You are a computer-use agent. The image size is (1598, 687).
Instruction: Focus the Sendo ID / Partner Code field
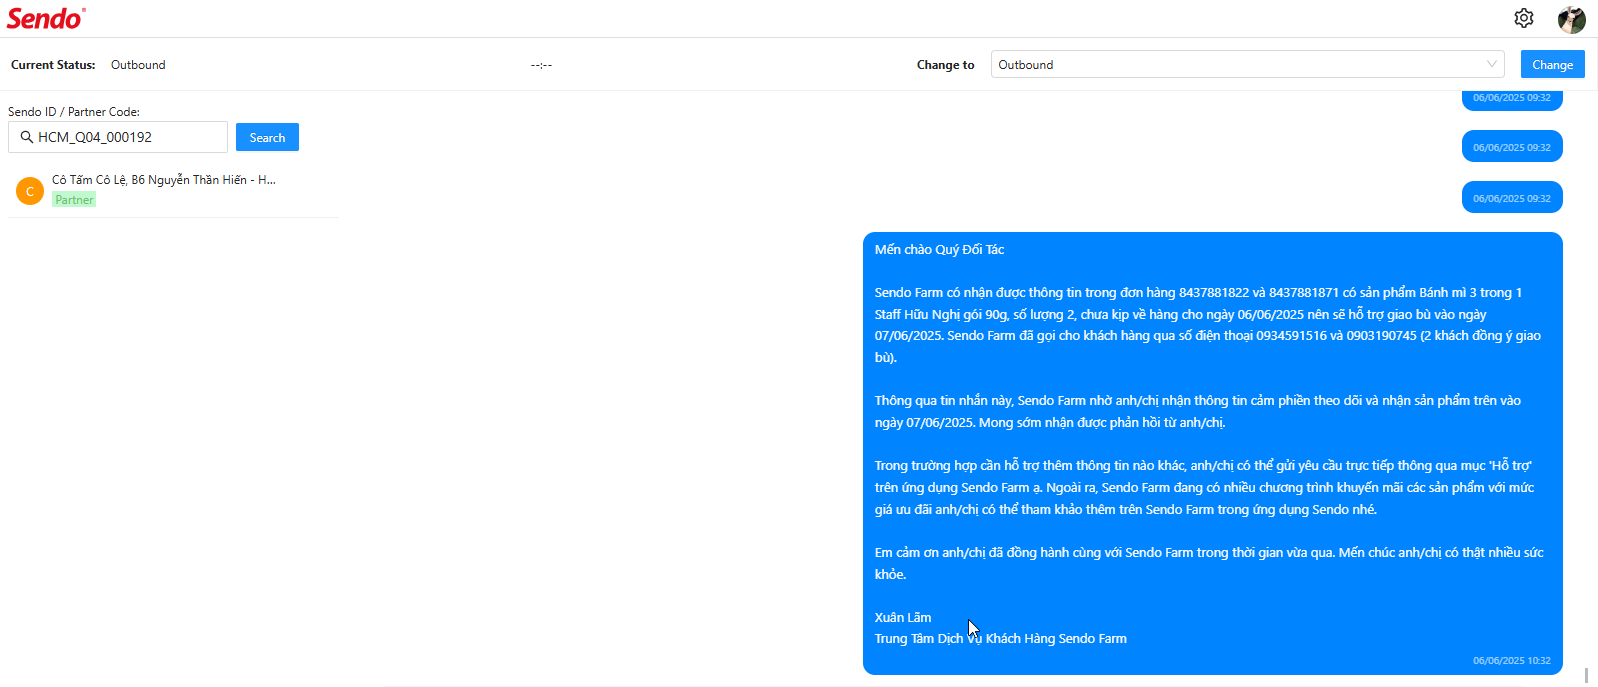point(118,137)
